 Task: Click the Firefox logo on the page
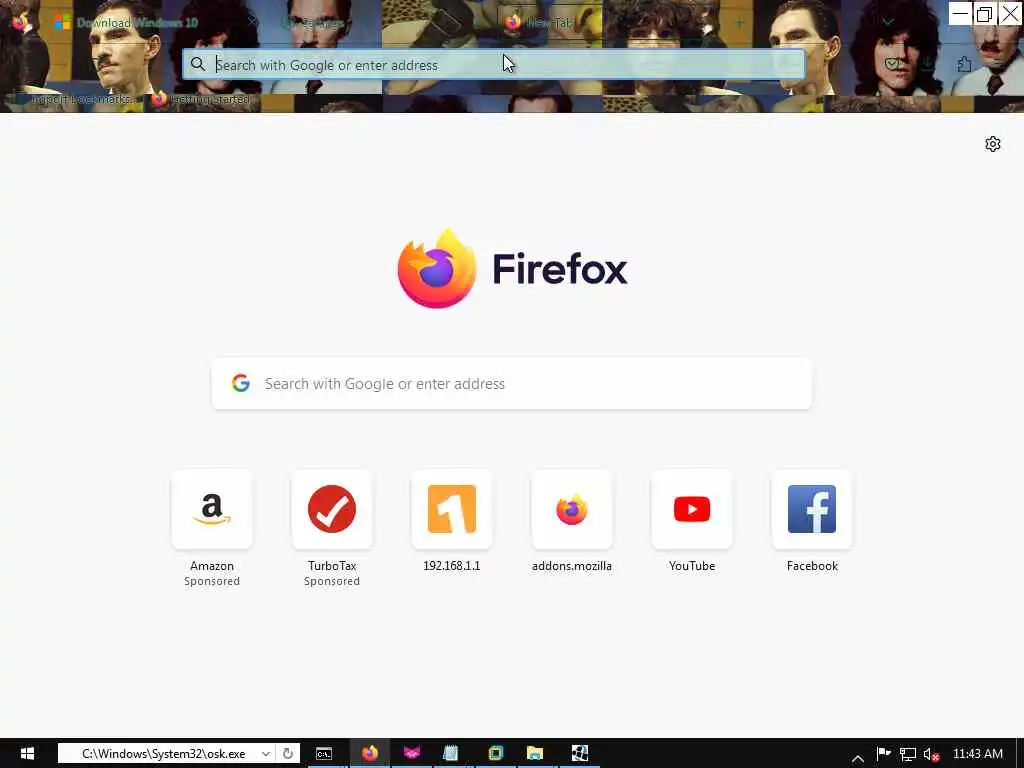point(436,268)
